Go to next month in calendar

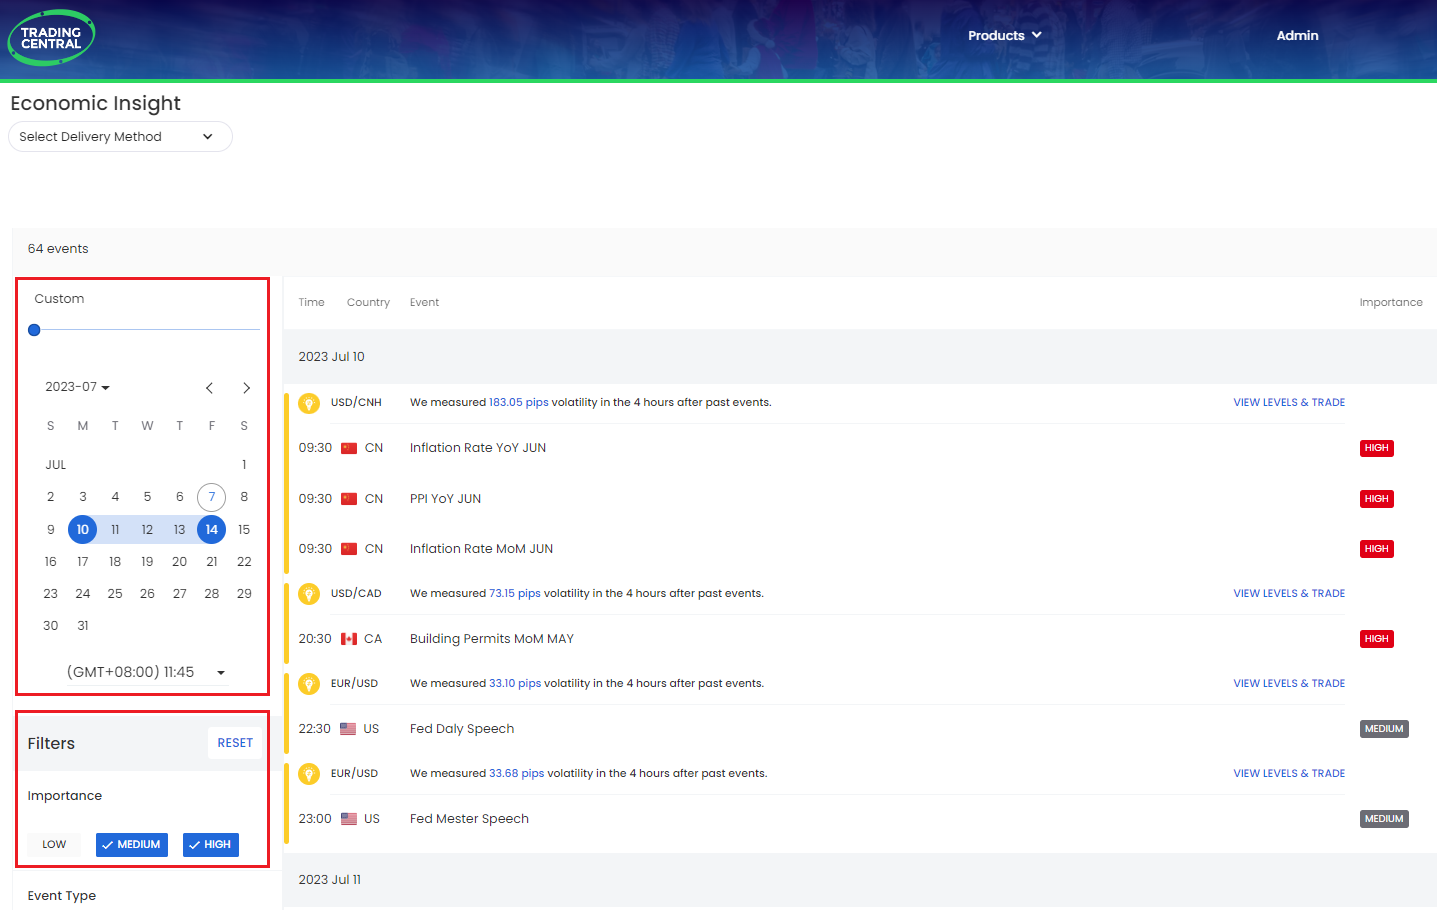(x=246, y=388)
